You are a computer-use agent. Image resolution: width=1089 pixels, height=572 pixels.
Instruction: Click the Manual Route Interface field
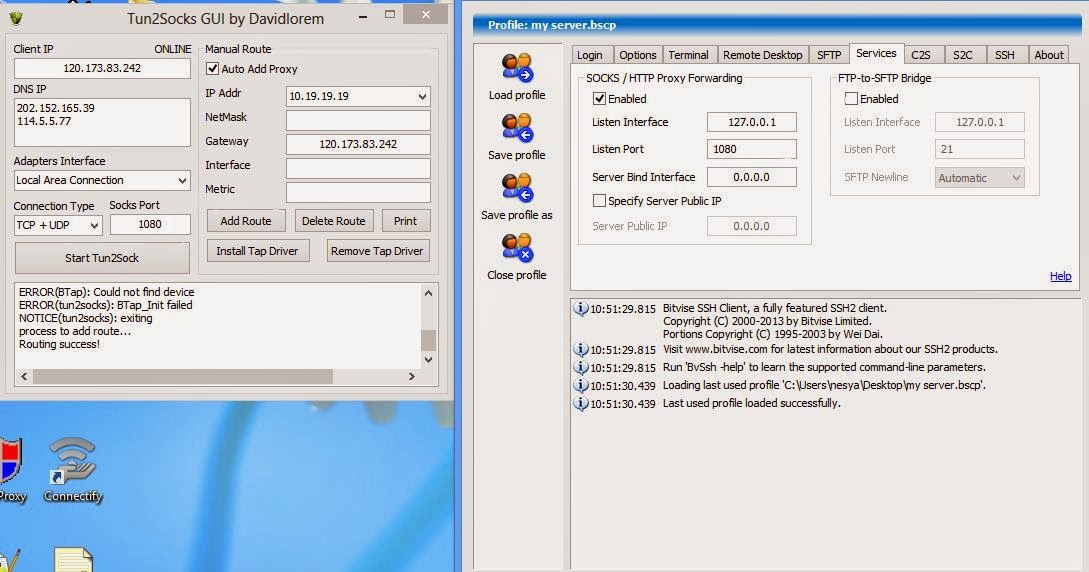[358, 168]
